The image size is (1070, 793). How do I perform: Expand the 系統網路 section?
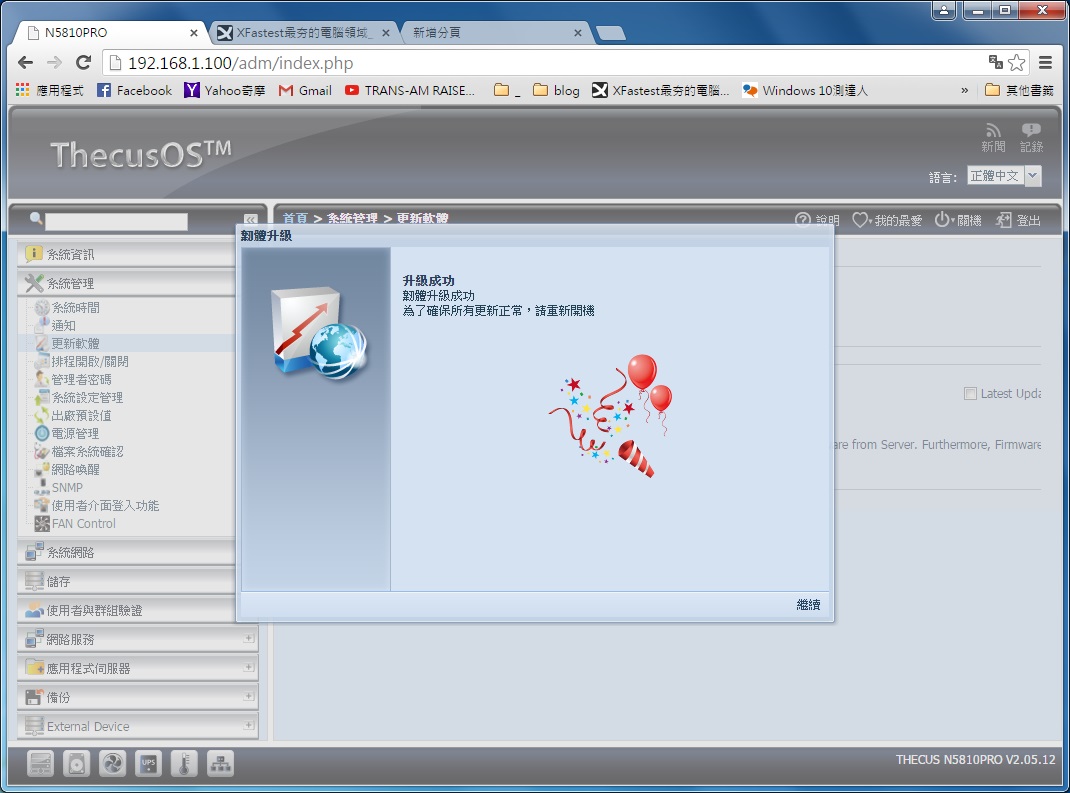pyautogui.click(x=126, y=553)
